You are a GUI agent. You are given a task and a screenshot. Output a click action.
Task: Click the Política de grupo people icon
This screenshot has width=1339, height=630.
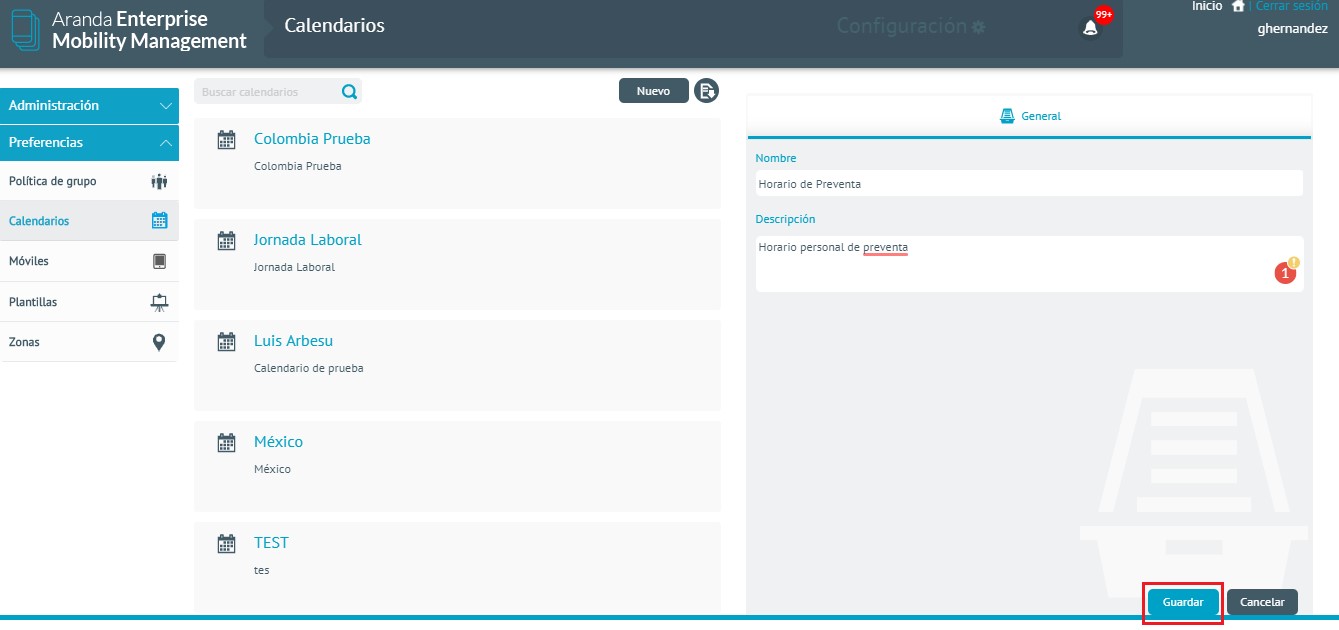[x=159, y=181]
